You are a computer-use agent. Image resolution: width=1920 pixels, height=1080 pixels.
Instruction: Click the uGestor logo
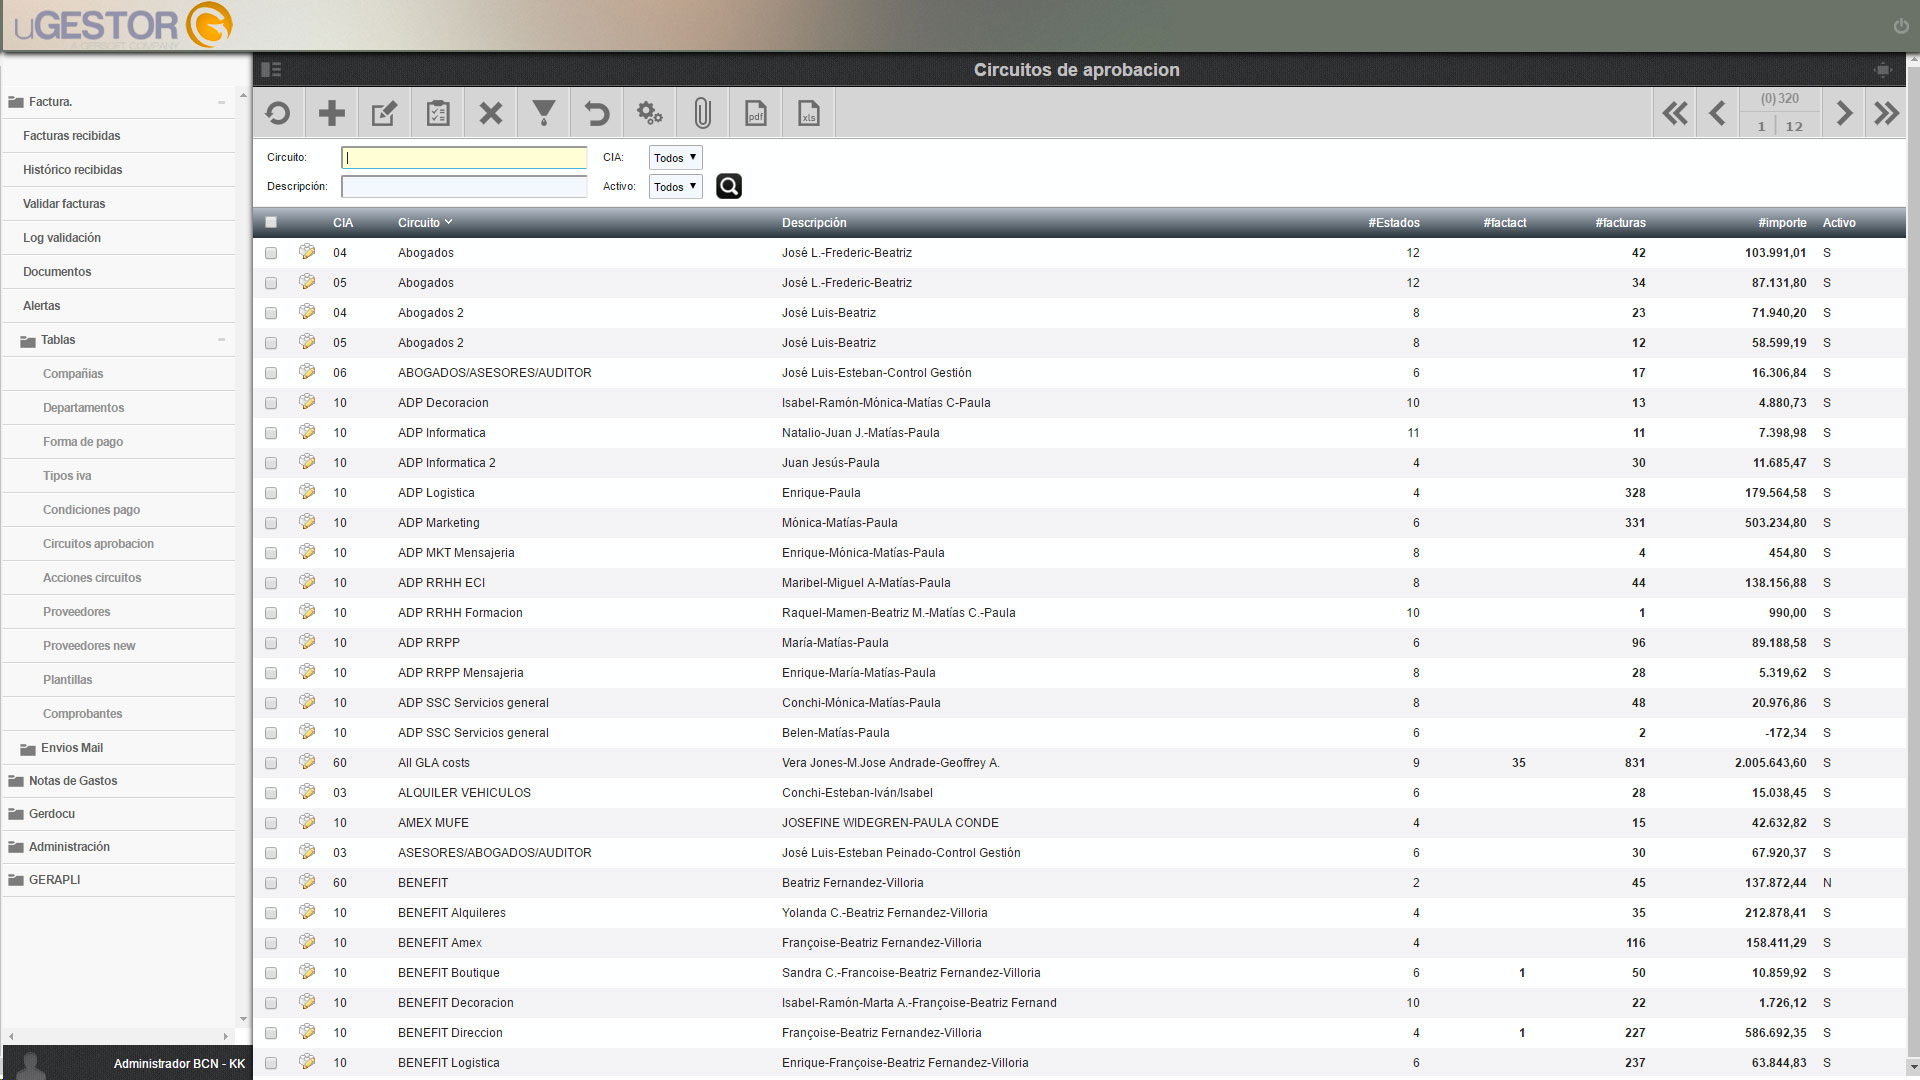click(123, 25)
